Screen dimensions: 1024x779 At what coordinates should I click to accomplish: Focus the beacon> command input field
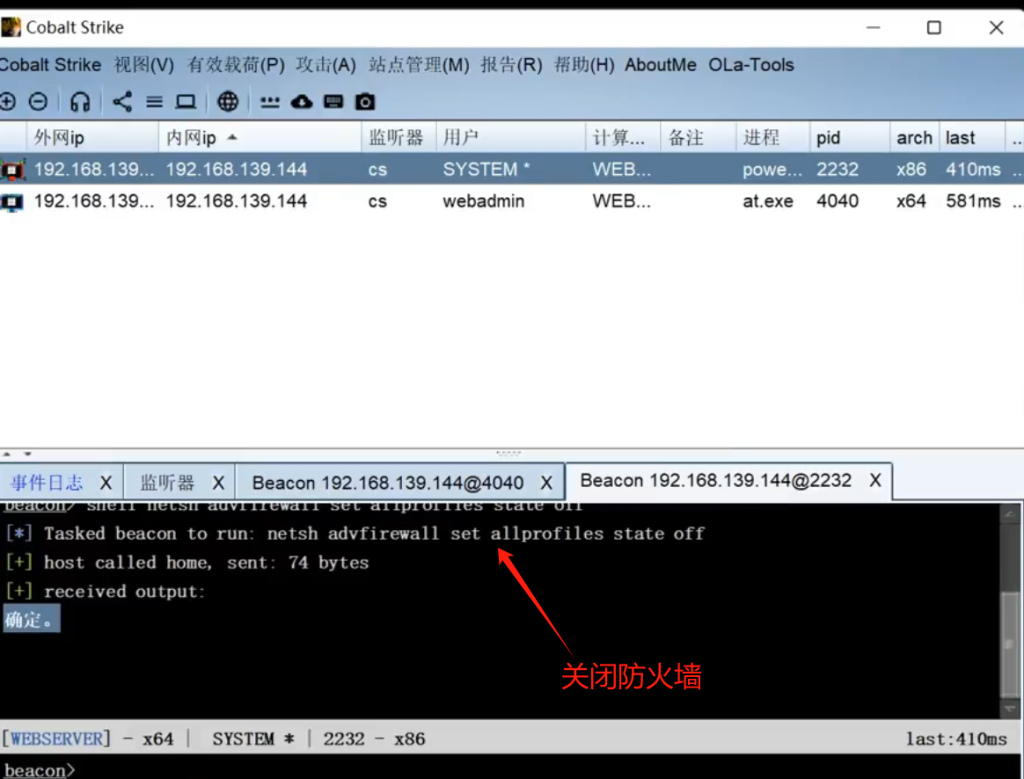(x=512, y=769)
